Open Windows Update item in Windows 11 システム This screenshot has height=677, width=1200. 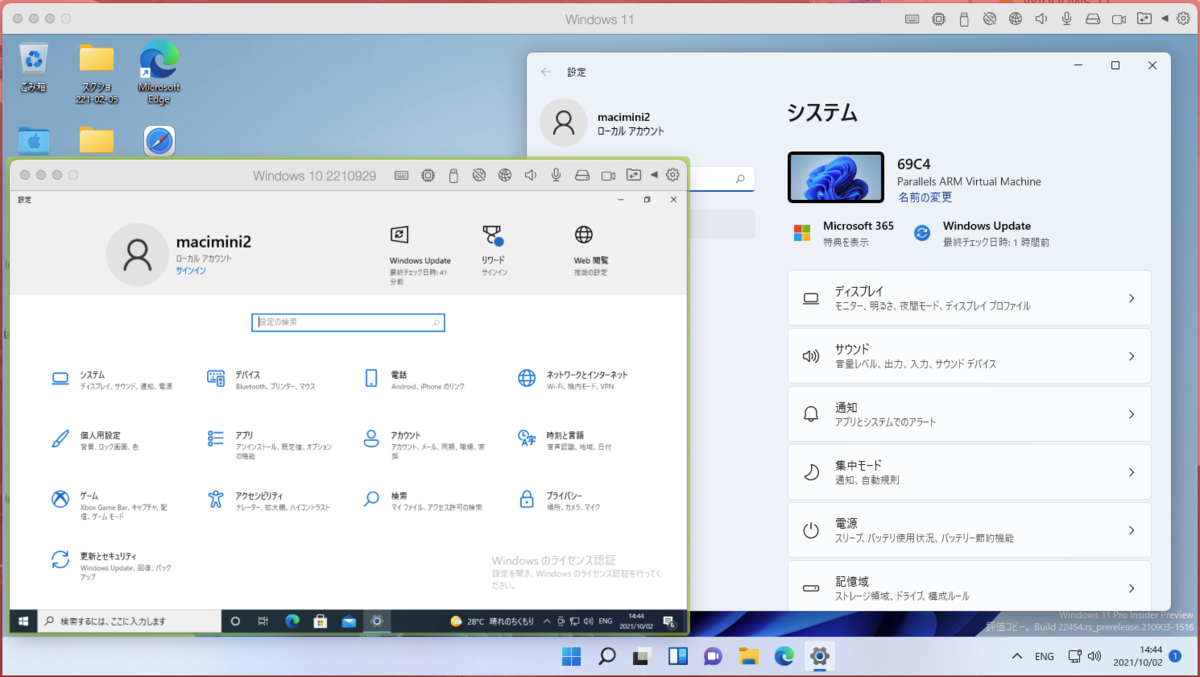tap(982, 233)
